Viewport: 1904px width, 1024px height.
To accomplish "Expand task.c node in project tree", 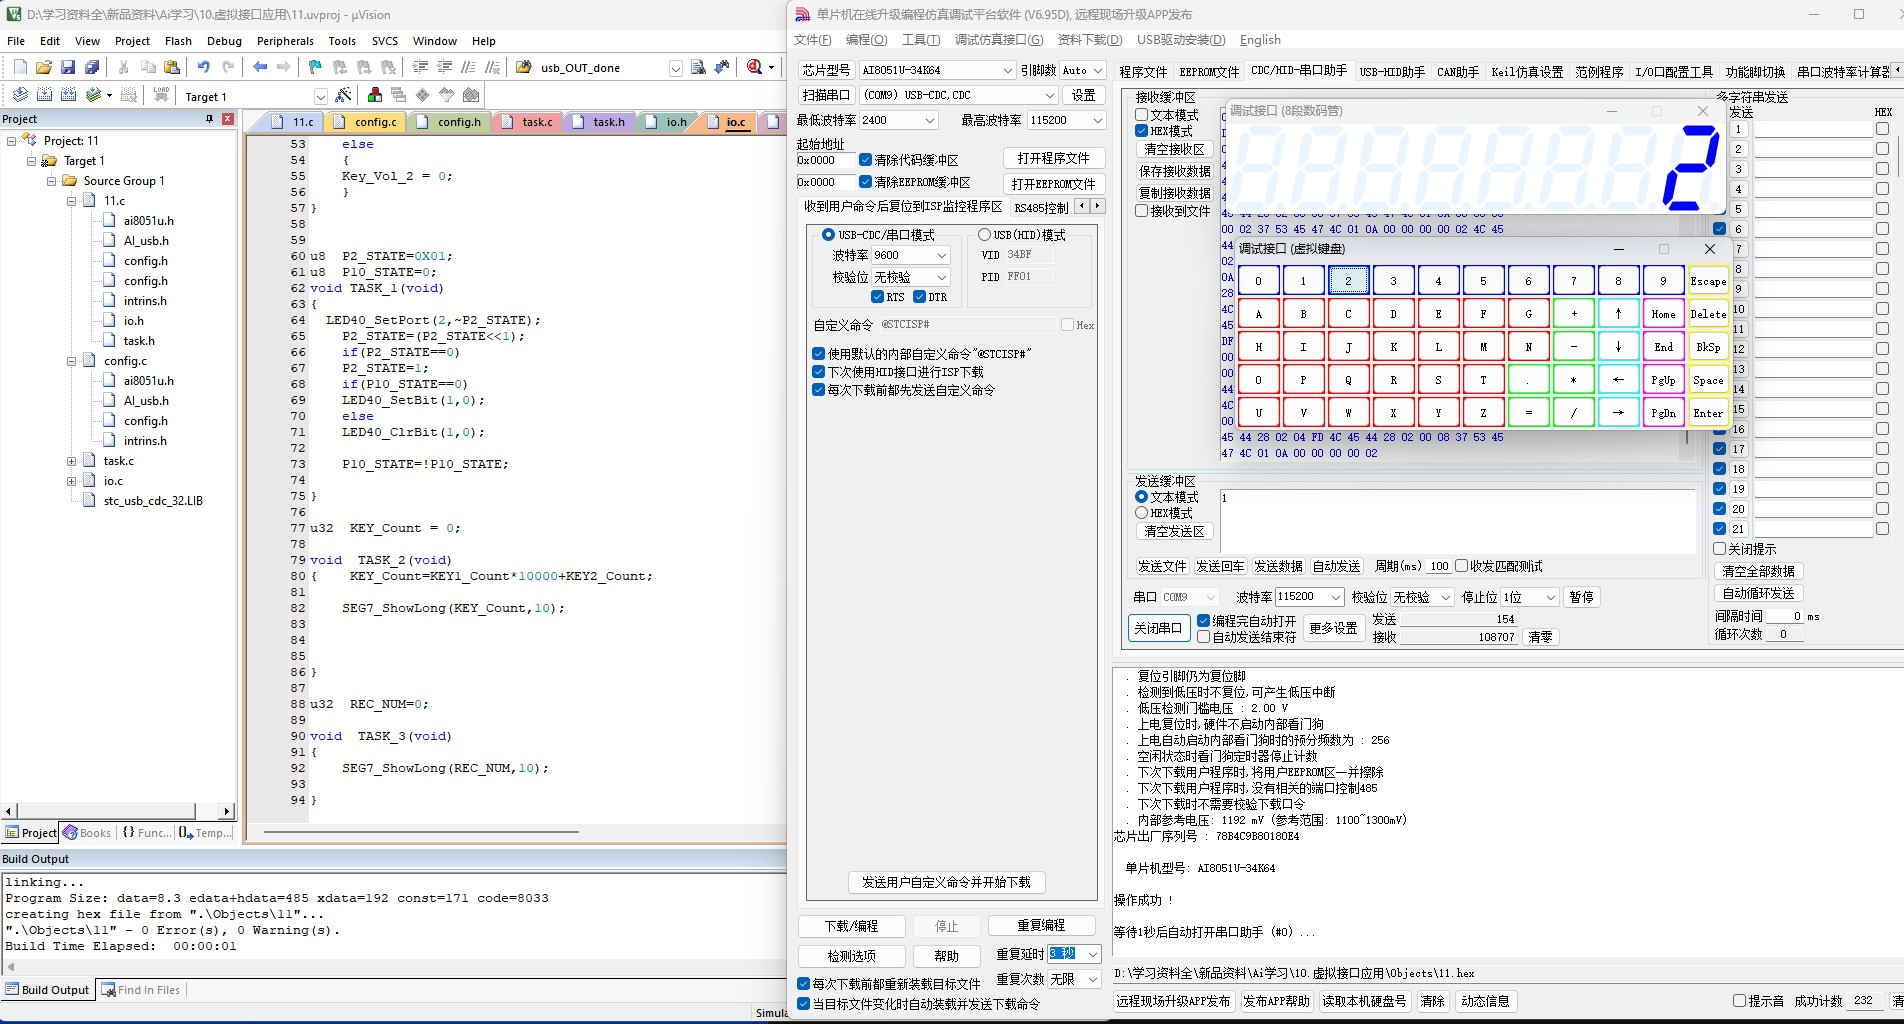I will click(x=71, y=461).
